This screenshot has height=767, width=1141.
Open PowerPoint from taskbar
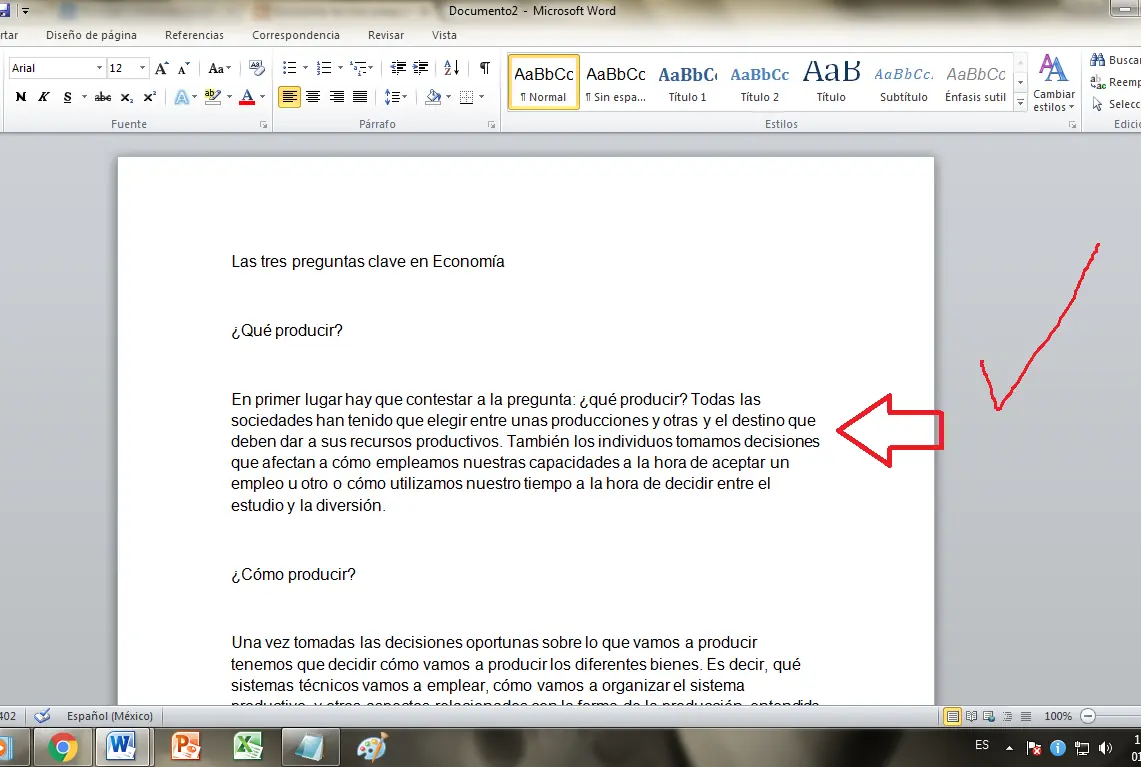click(x=186, y=747)
